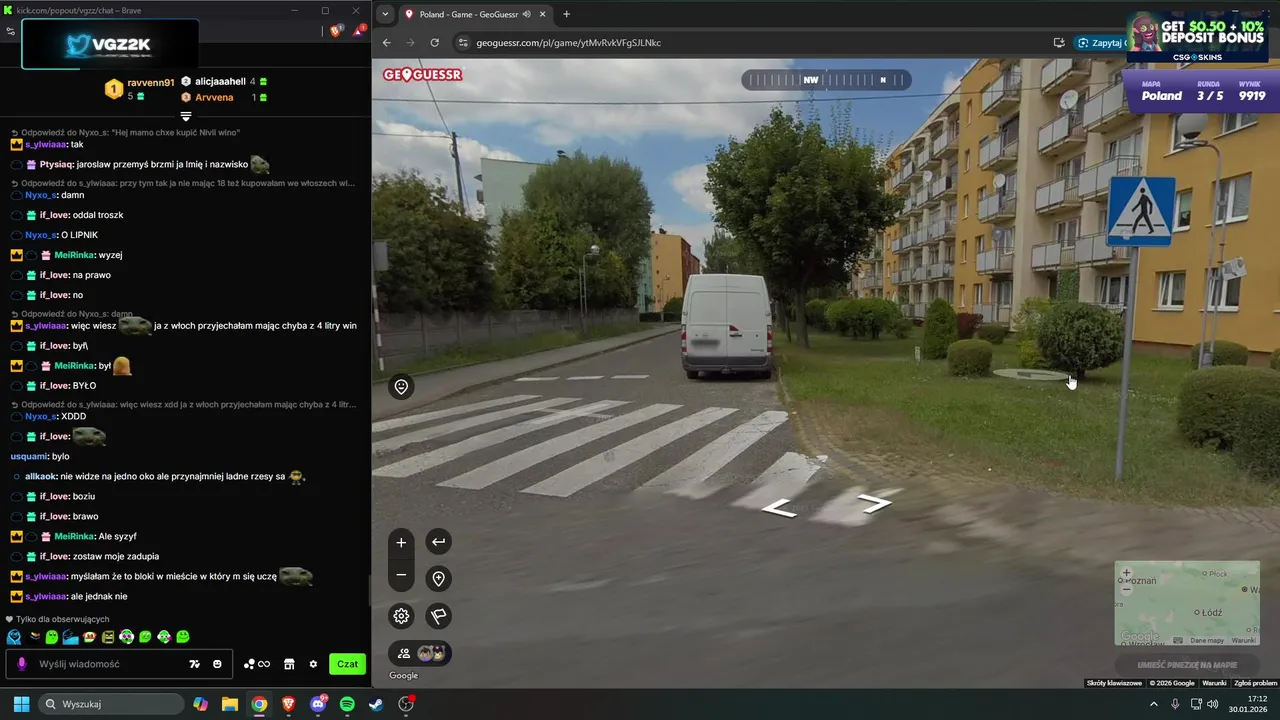Viewport: 1280px width, 720px height.
Task: Close the GeoGuessr browser tab
Action: (543, 14)
